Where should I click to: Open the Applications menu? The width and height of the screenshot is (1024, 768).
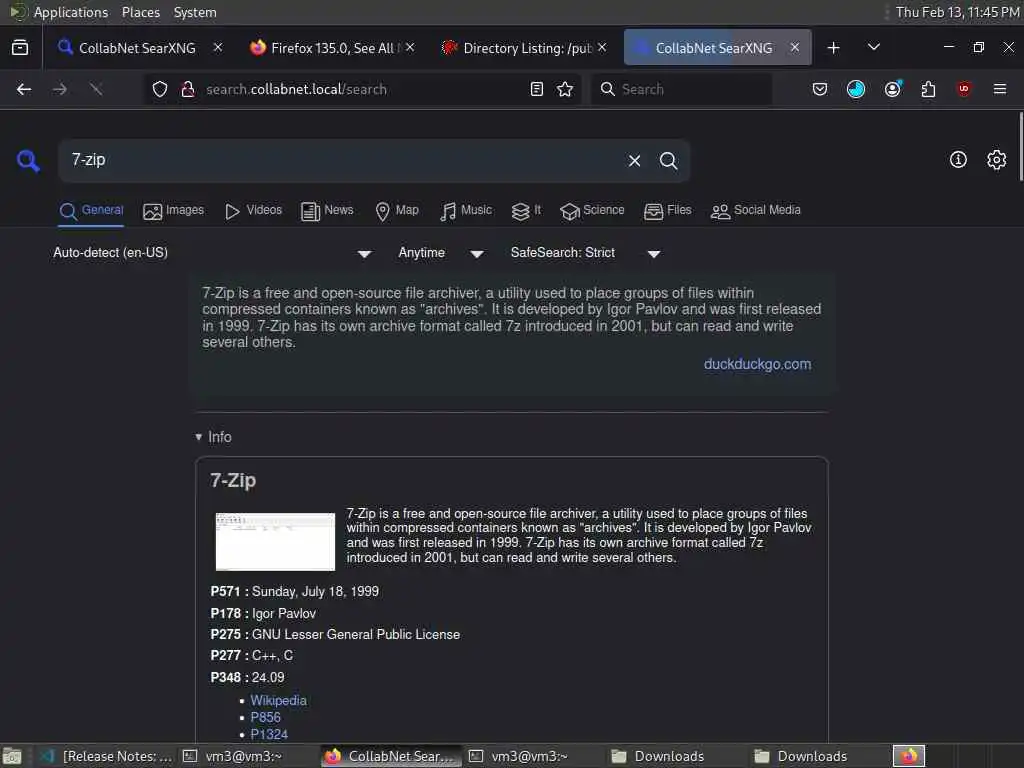[71, 12]
